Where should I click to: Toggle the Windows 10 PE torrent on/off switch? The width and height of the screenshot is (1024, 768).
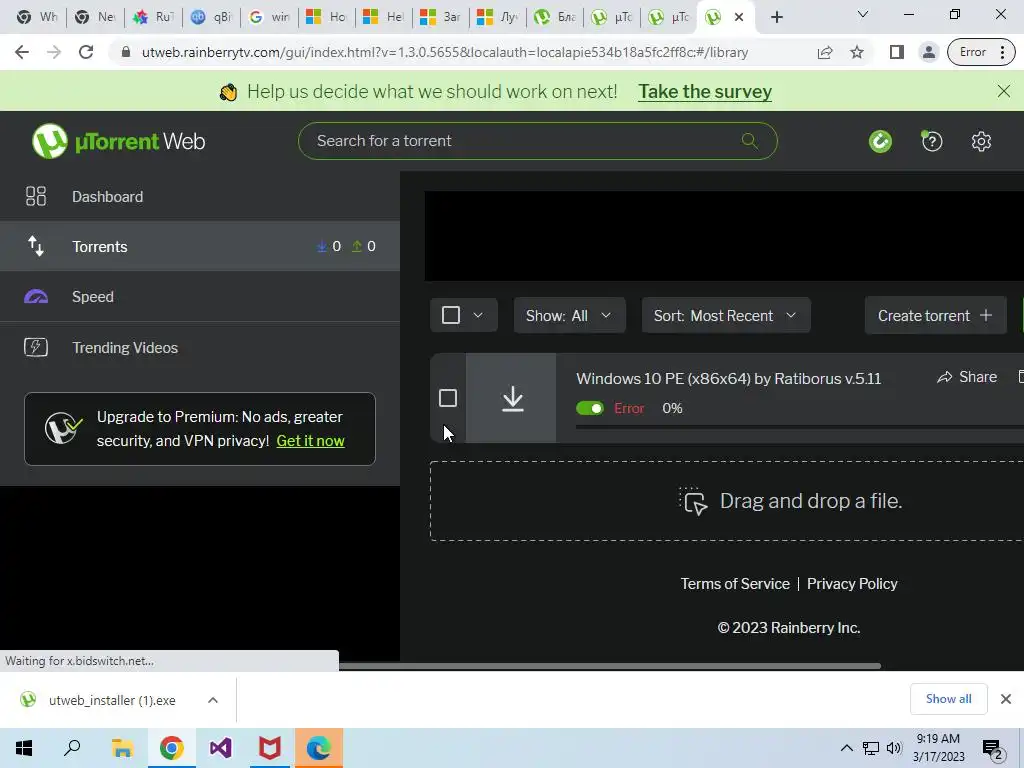pos(590,408)
